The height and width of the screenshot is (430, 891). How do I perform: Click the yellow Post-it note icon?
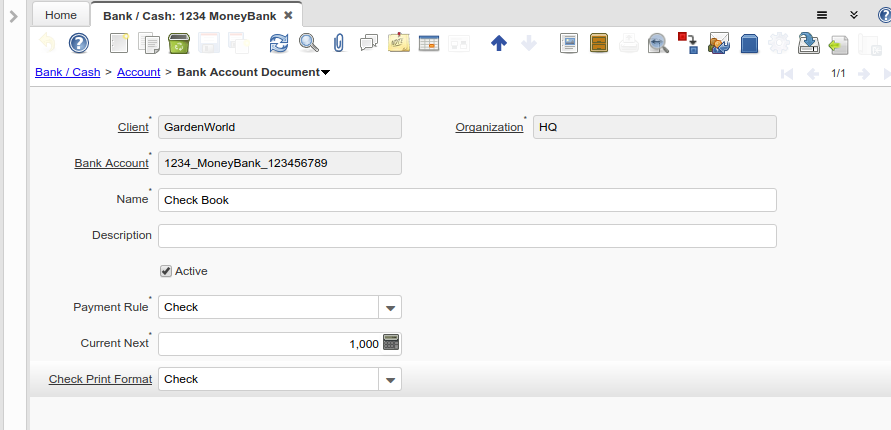click(398, 43)
